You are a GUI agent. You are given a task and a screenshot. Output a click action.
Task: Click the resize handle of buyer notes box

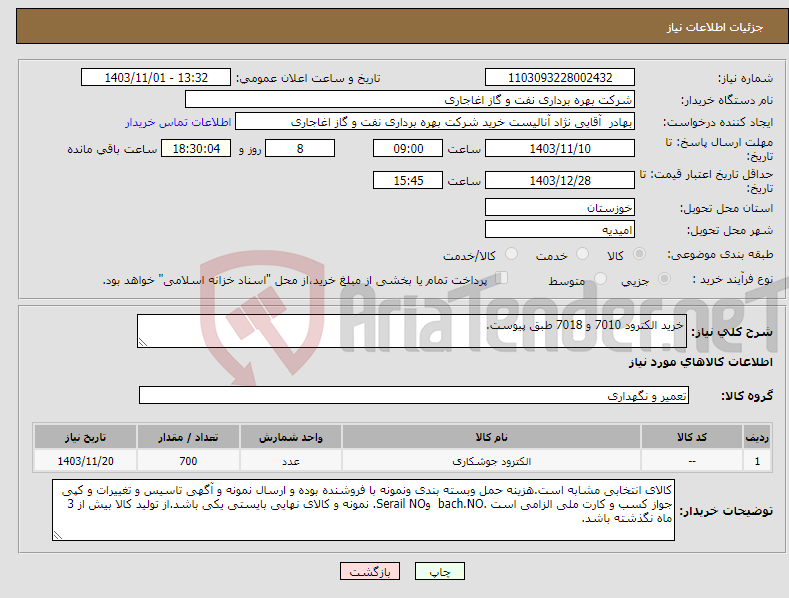[58, 536]
